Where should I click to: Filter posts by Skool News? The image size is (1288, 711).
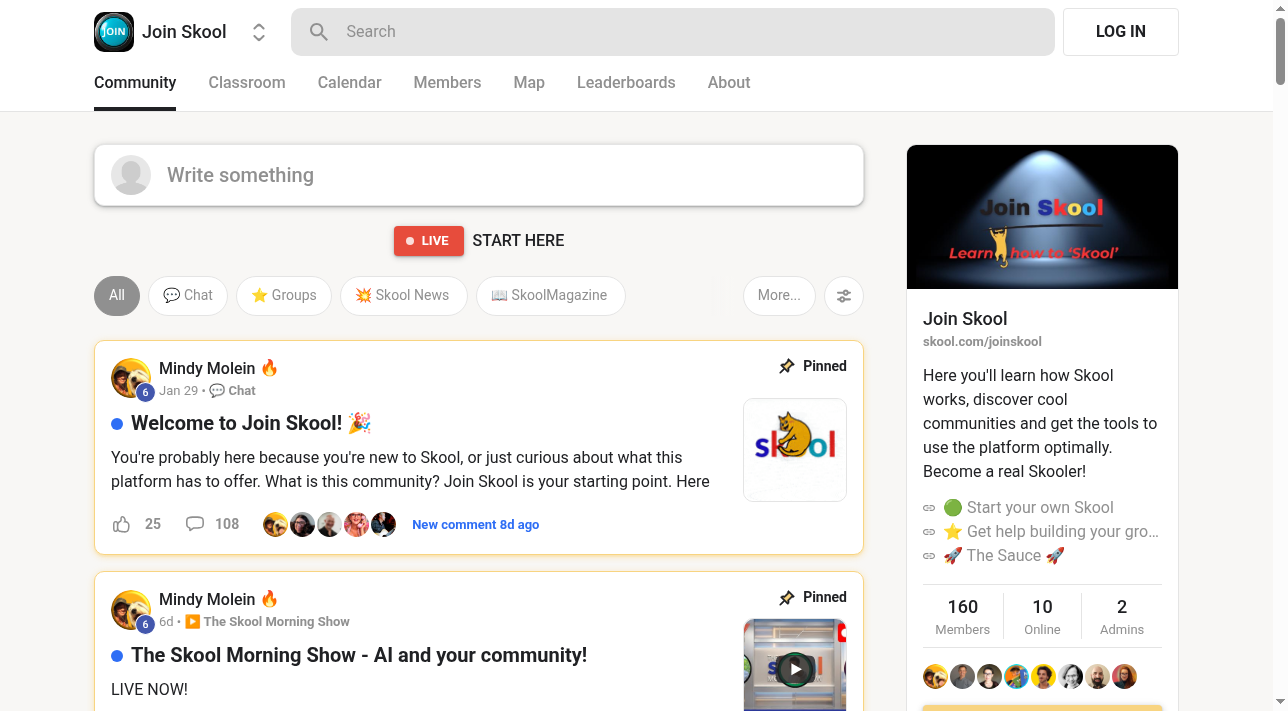[x=404, y=295]
